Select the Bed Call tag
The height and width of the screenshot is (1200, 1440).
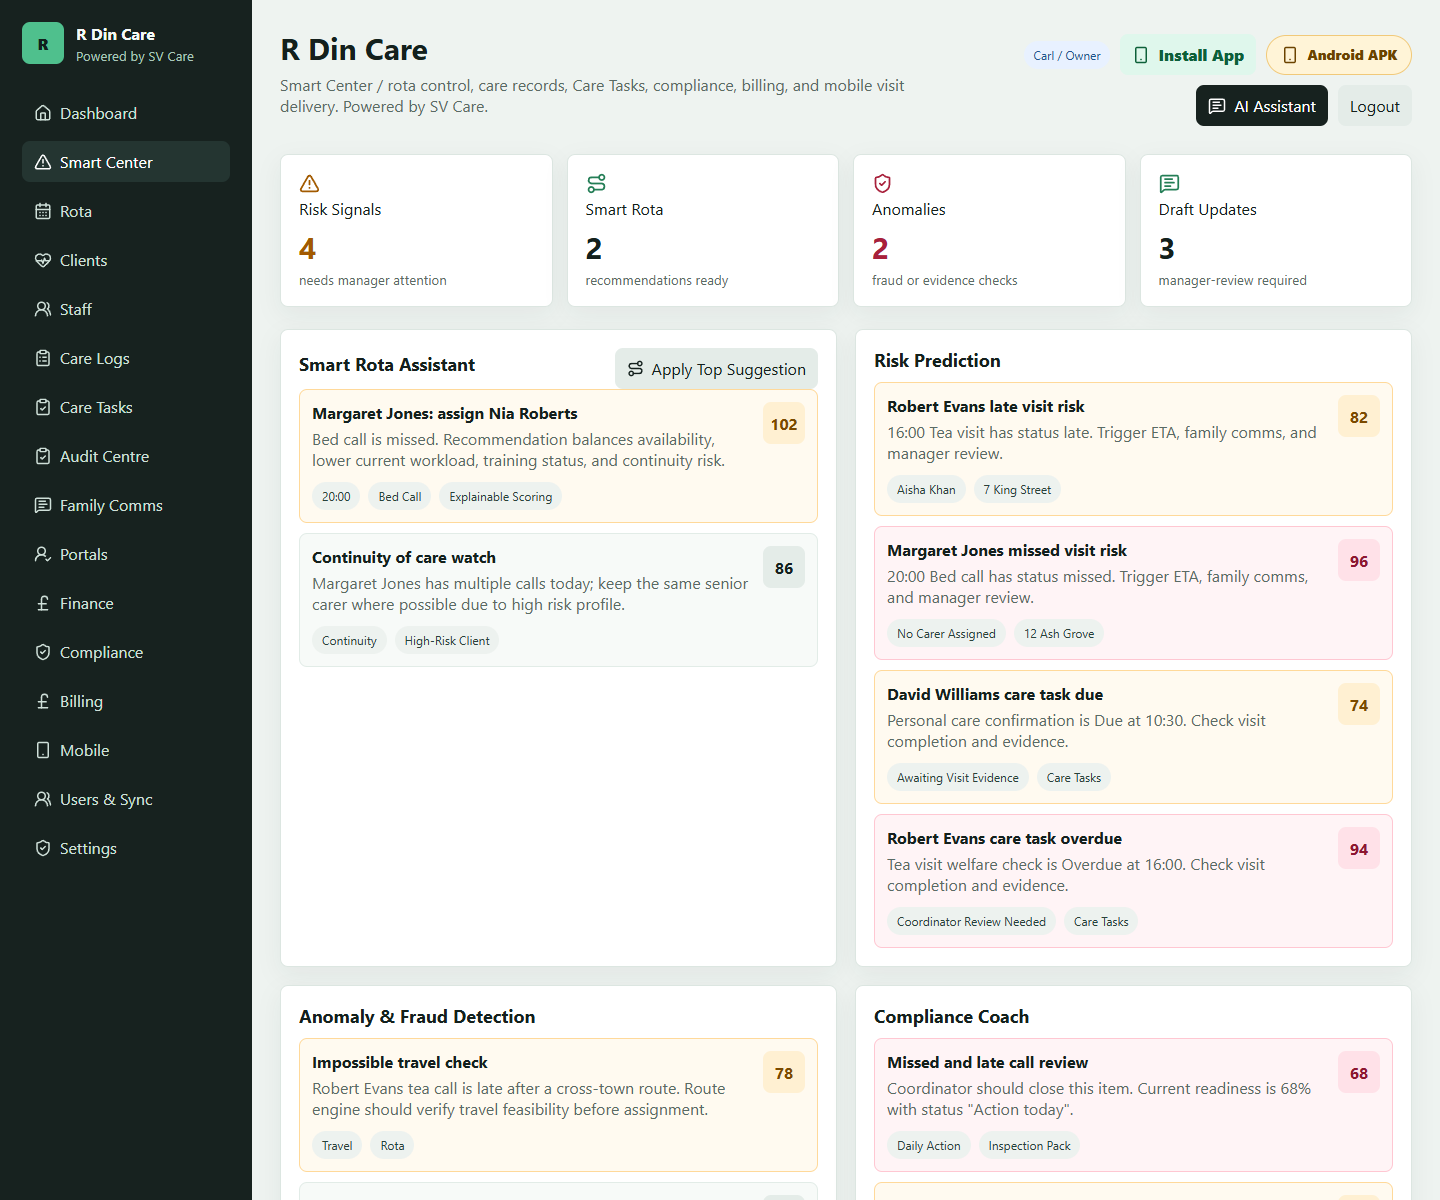click(x=400, y=497)
